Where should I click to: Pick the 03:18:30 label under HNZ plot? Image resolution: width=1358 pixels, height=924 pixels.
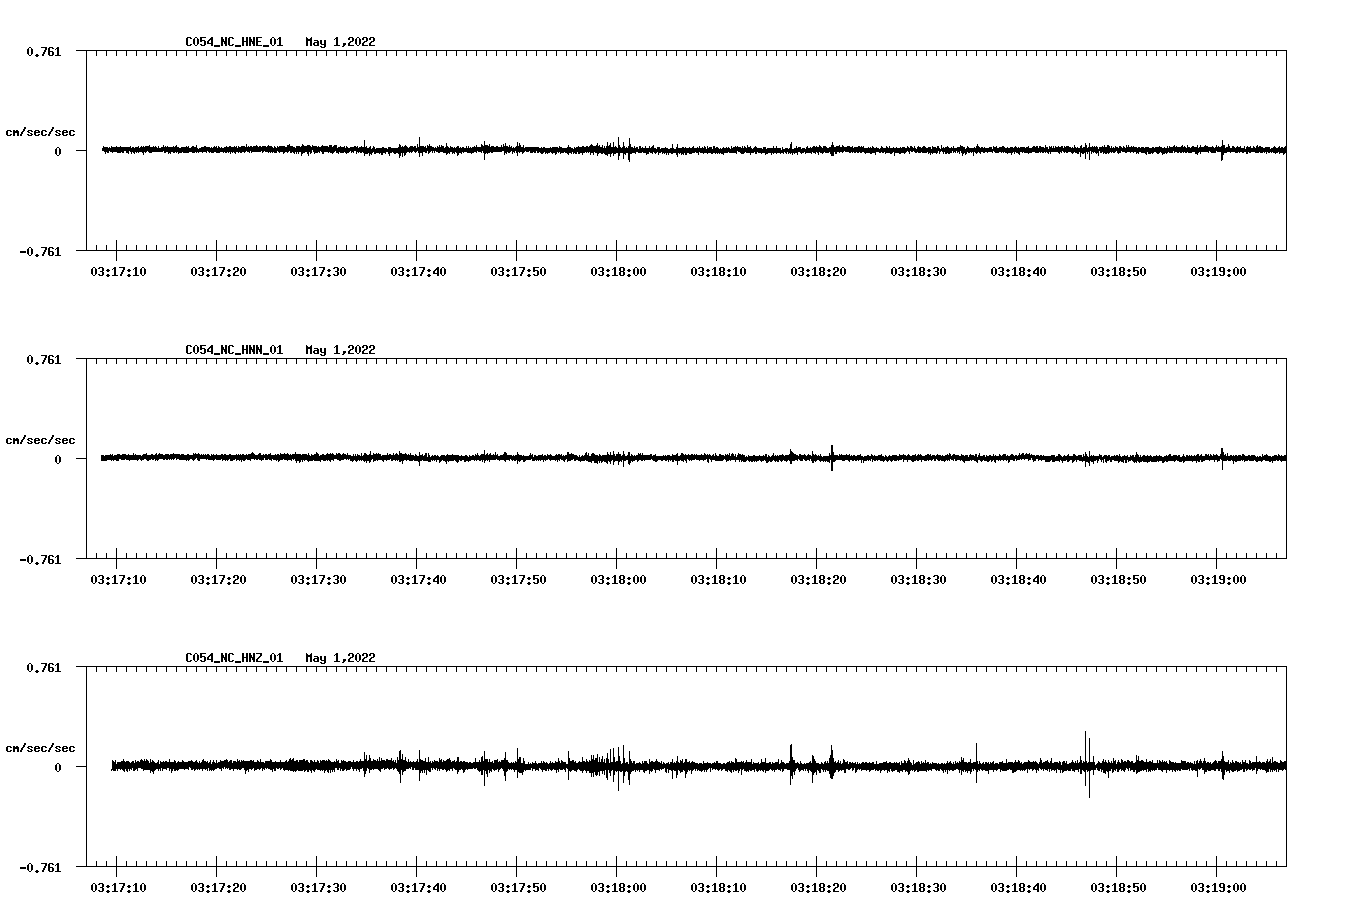(918, 888)
